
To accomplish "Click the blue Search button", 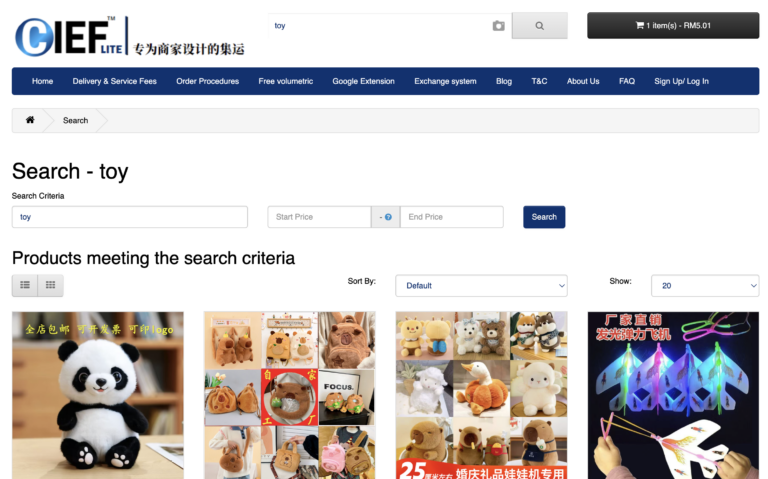I will pos(544,217).
